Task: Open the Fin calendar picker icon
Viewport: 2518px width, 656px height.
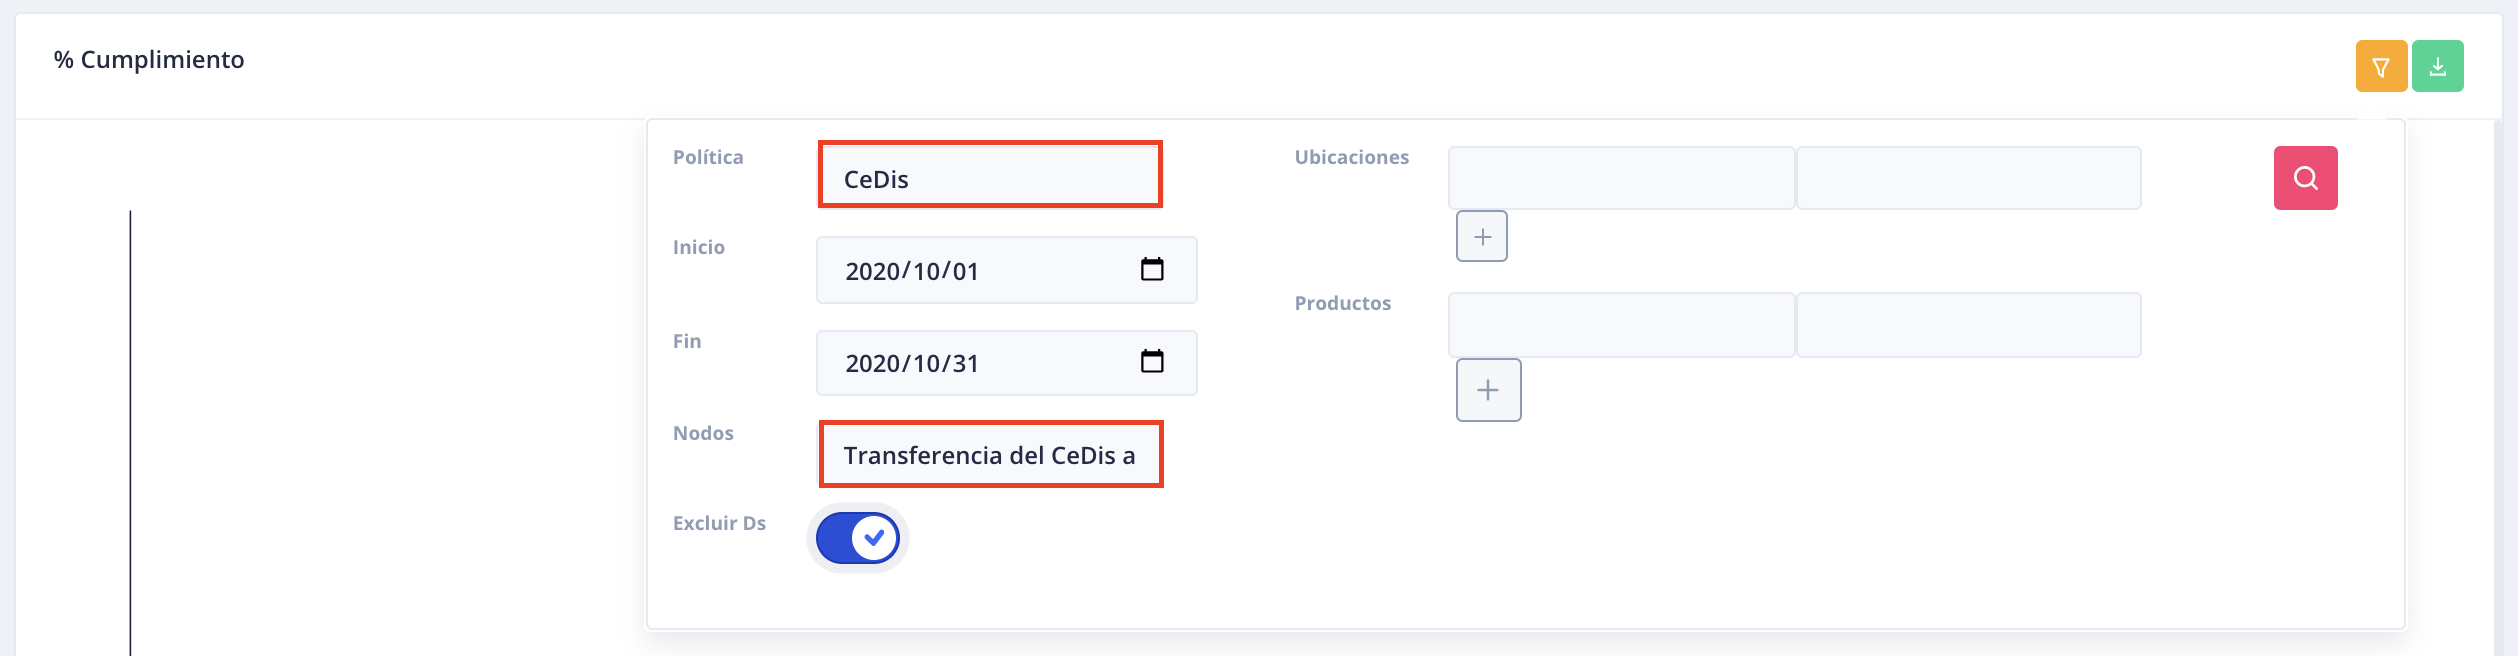Action: [x=1152, y=361]
